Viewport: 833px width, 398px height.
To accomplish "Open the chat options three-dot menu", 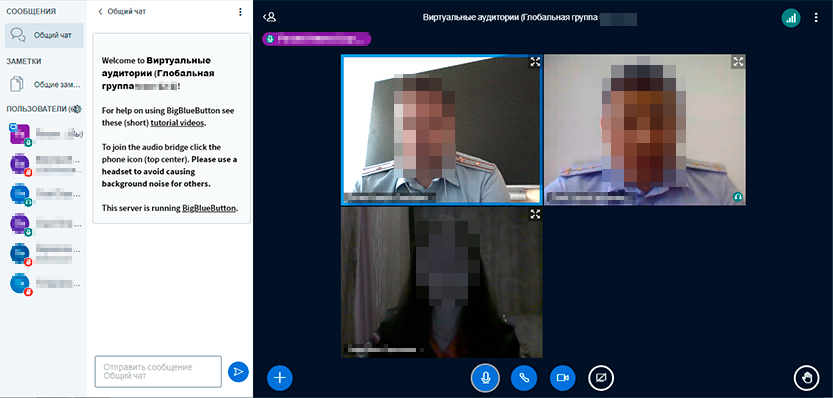I will point(241,11).
